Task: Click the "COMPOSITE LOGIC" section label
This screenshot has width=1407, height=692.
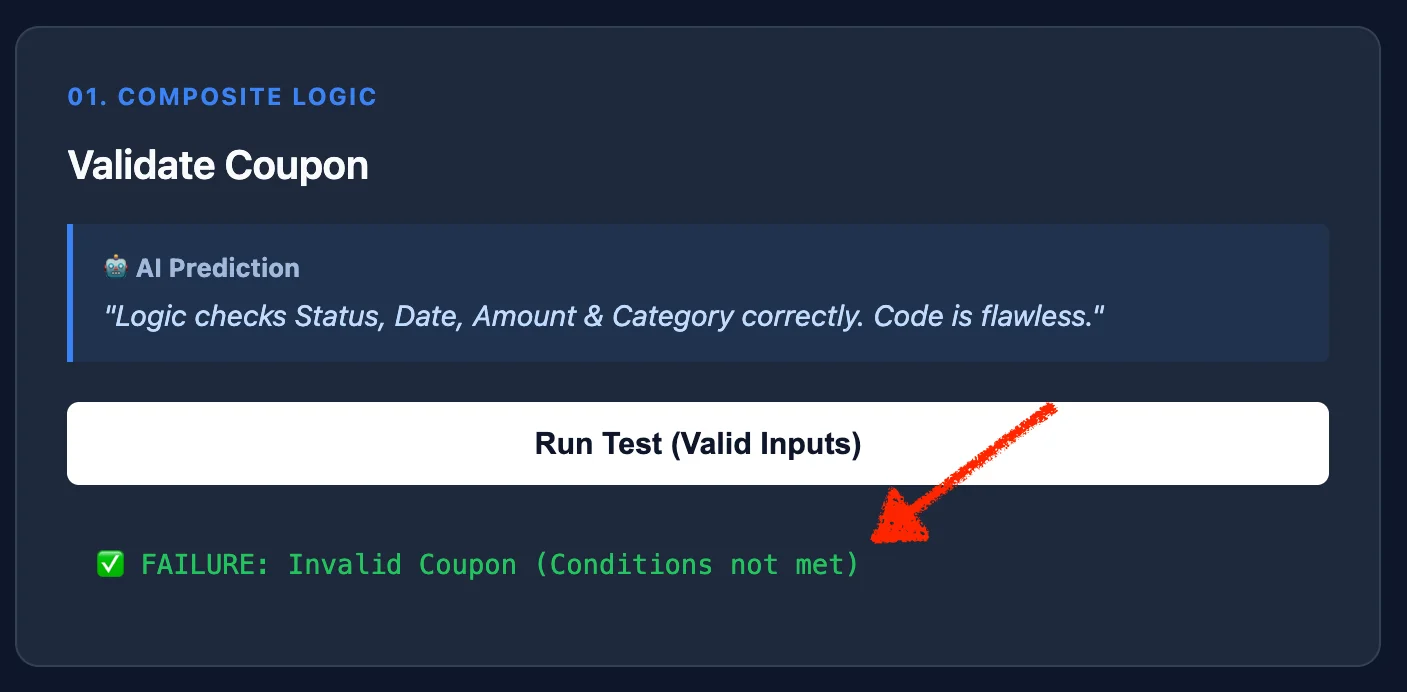Action: click(x=247, y=97)
